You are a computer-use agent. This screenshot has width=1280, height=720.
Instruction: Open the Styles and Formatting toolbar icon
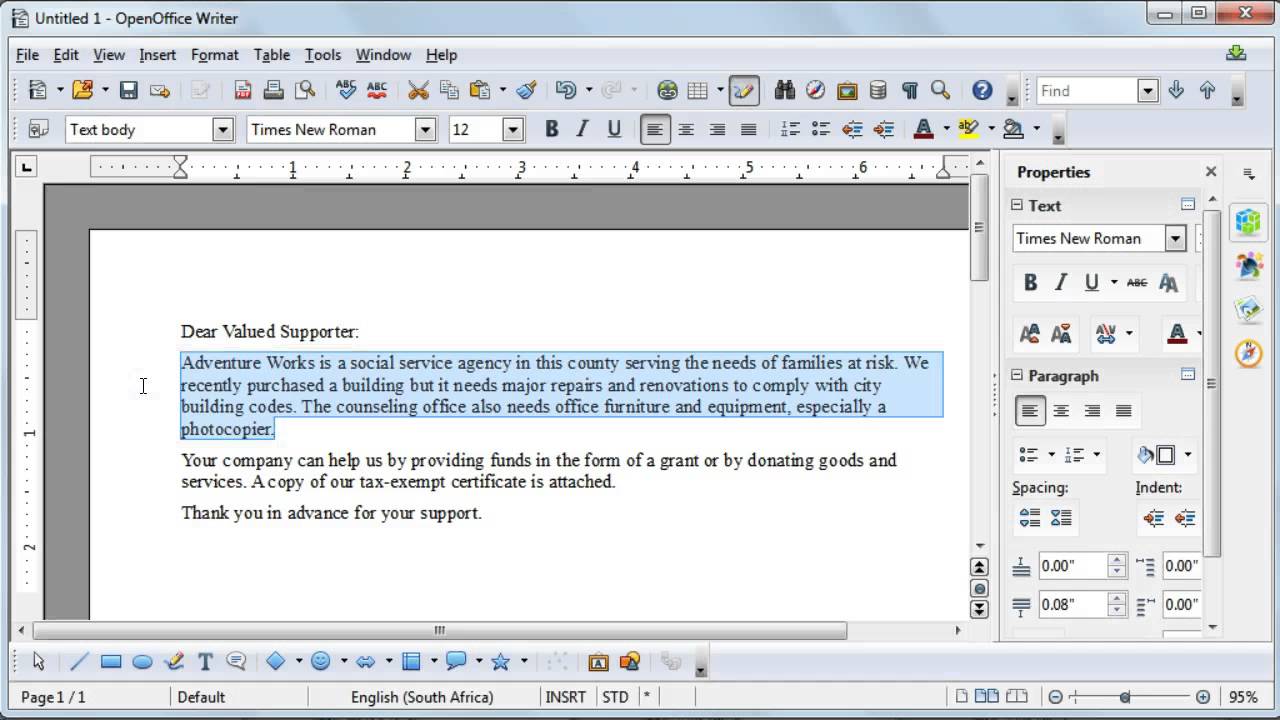click(39, 129)
